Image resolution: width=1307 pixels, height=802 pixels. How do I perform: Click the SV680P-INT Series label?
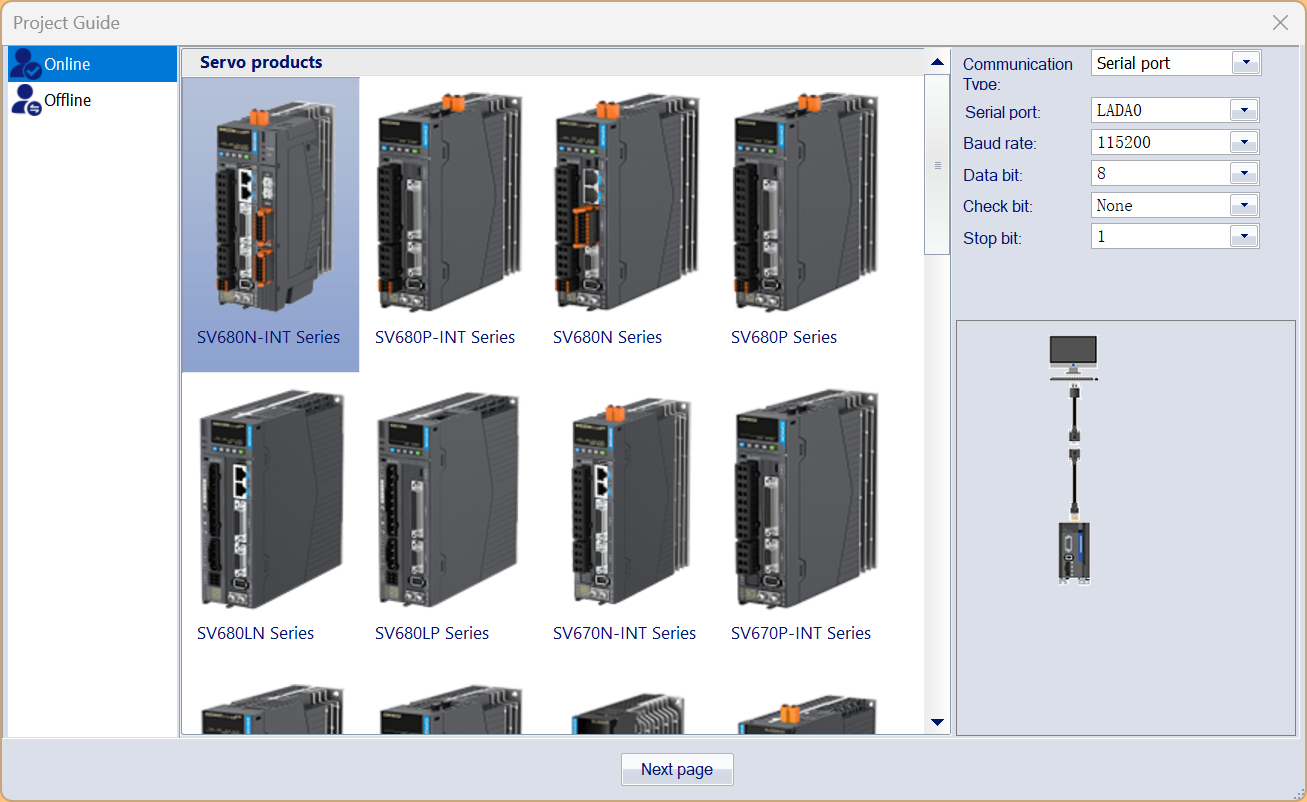click(445, 337)
